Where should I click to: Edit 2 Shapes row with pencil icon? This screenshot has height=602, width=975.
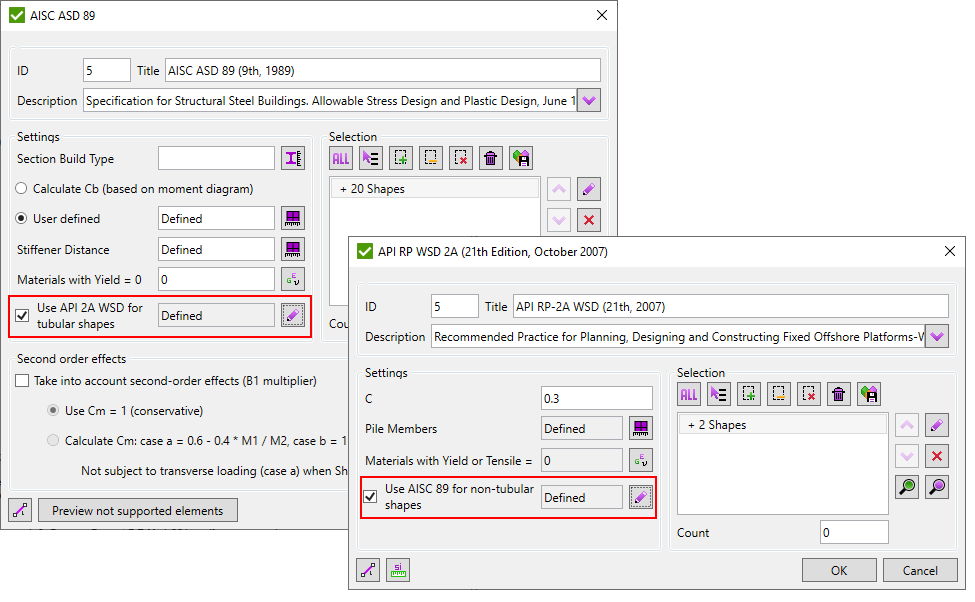point(937,425)
